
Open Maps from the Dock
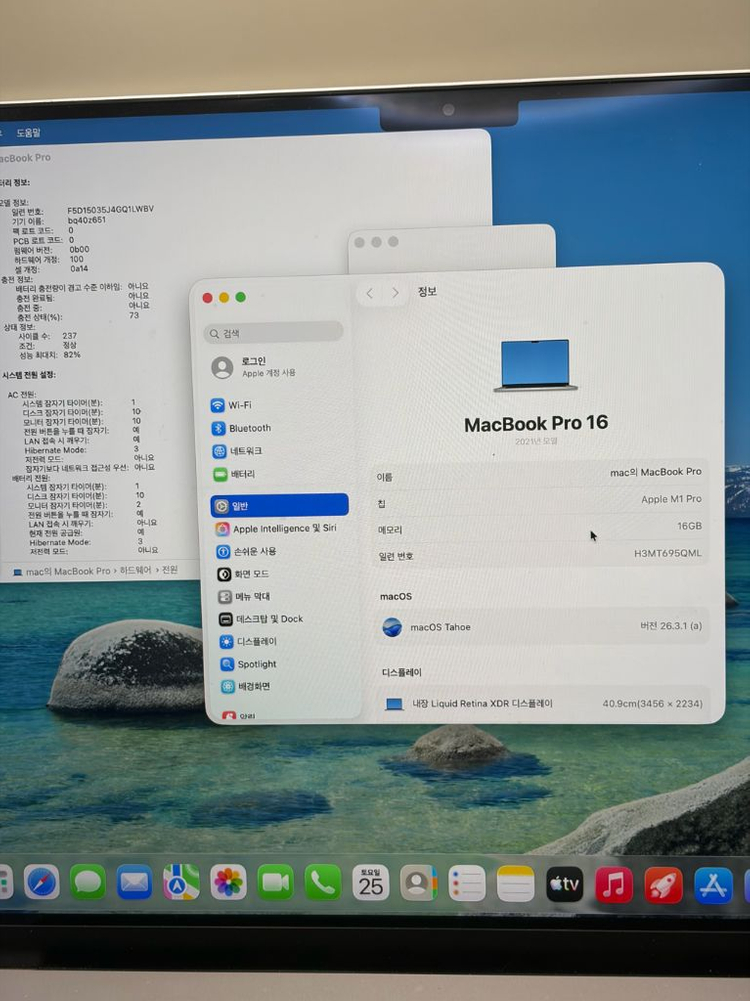(181, 882)
